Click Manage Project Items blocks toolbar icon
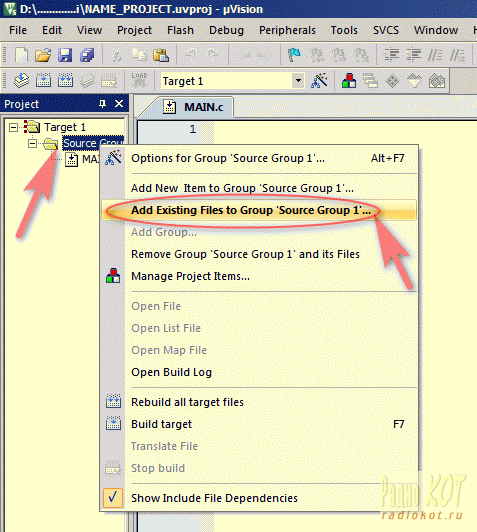The width and height of the screenshot is (477, 532). (348, 81)
